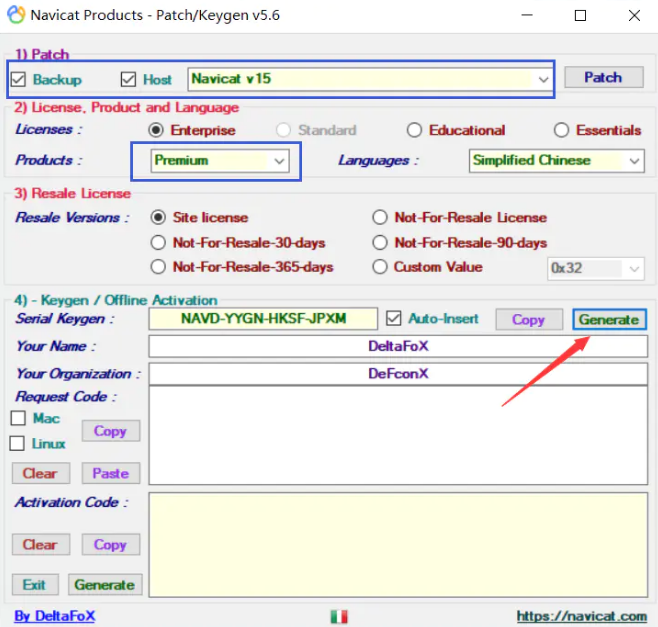Minimize the Patch/Keygen window
Image resolution: width=658 pixels, height=627 pixels.
(x=527, y=16)
